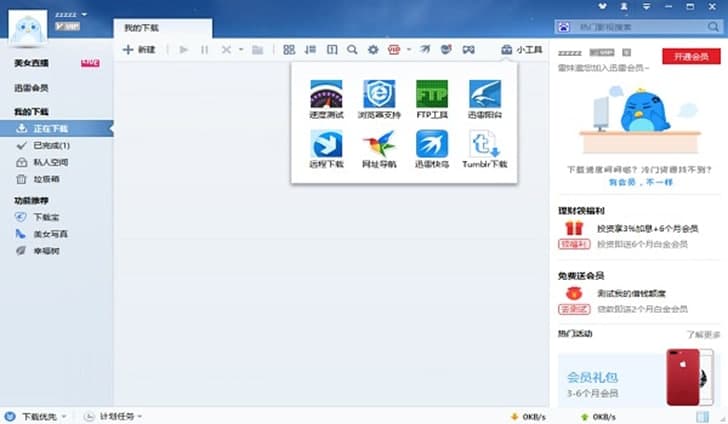Open the 投资享3%加息+6个月会员 offer
The image size is (728, 424).
(x=647, y=228)
